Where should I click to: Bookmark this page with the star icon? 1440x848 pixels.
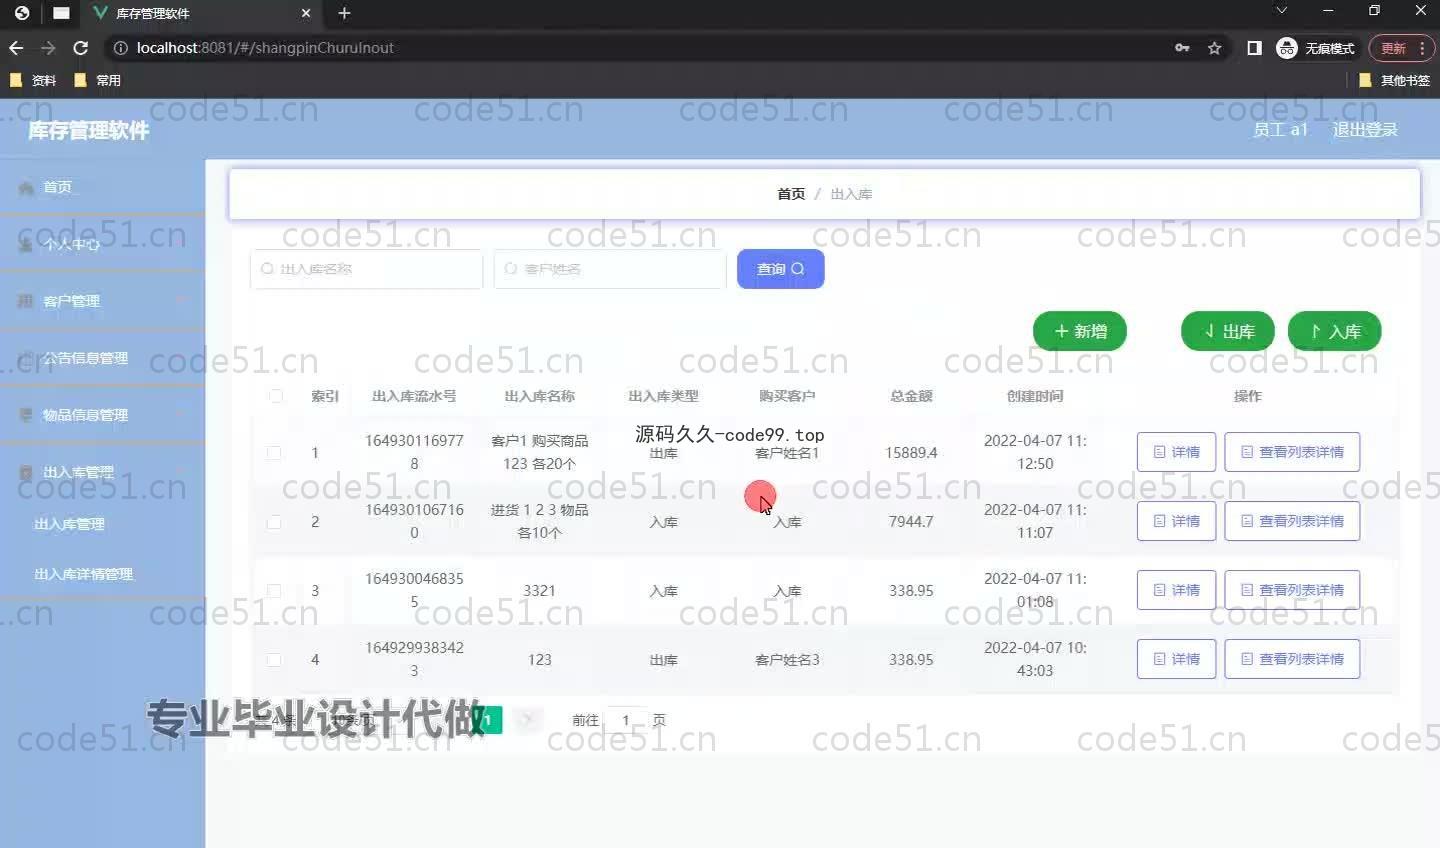1214,48
